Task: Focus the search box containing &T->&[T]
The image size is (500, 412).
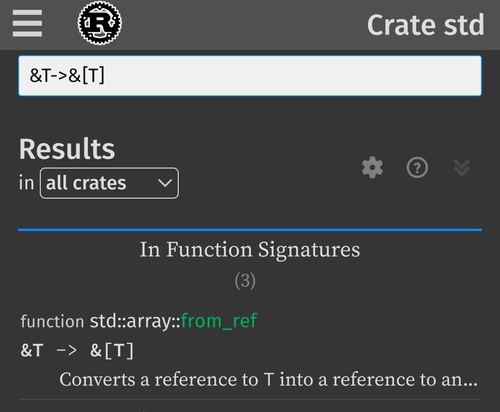Action: [250, 76]
